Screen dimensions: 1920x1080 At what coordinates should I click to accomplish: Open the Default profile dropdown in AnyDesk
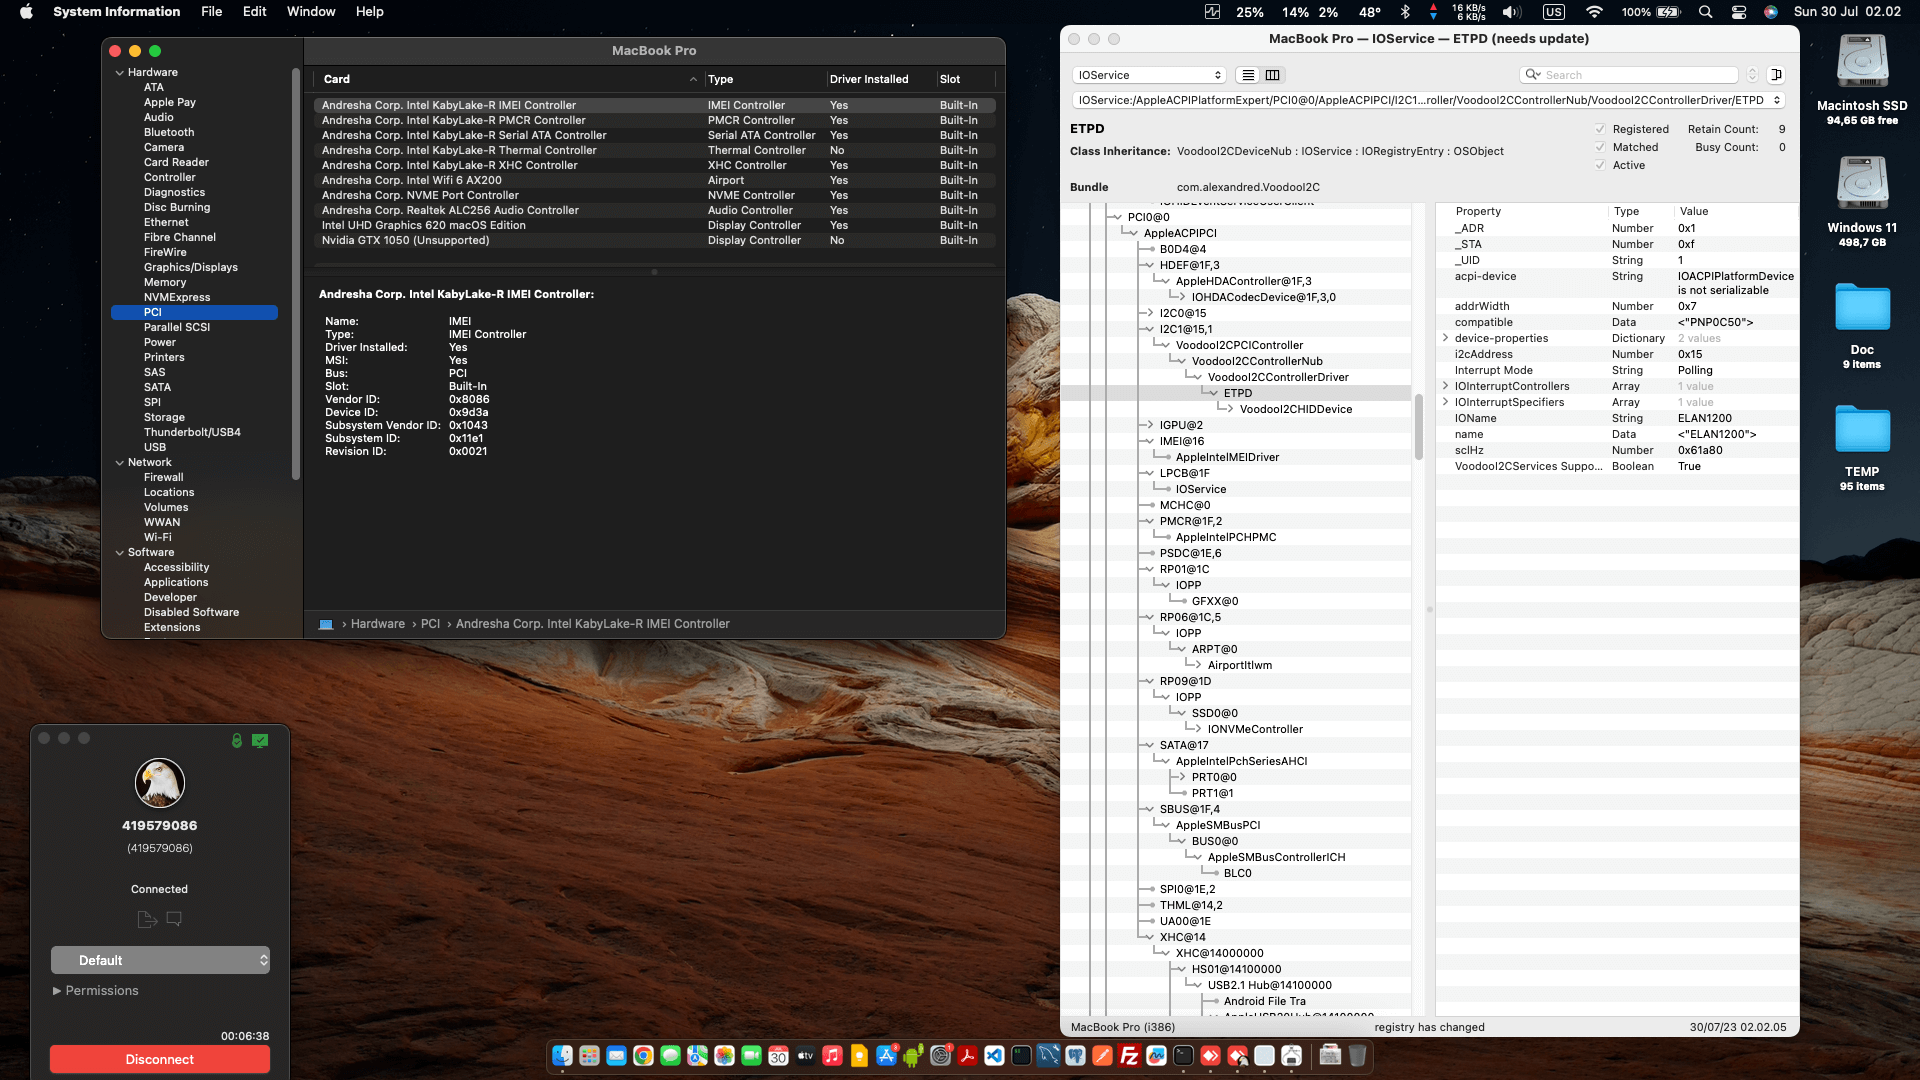tap(160, 960)
